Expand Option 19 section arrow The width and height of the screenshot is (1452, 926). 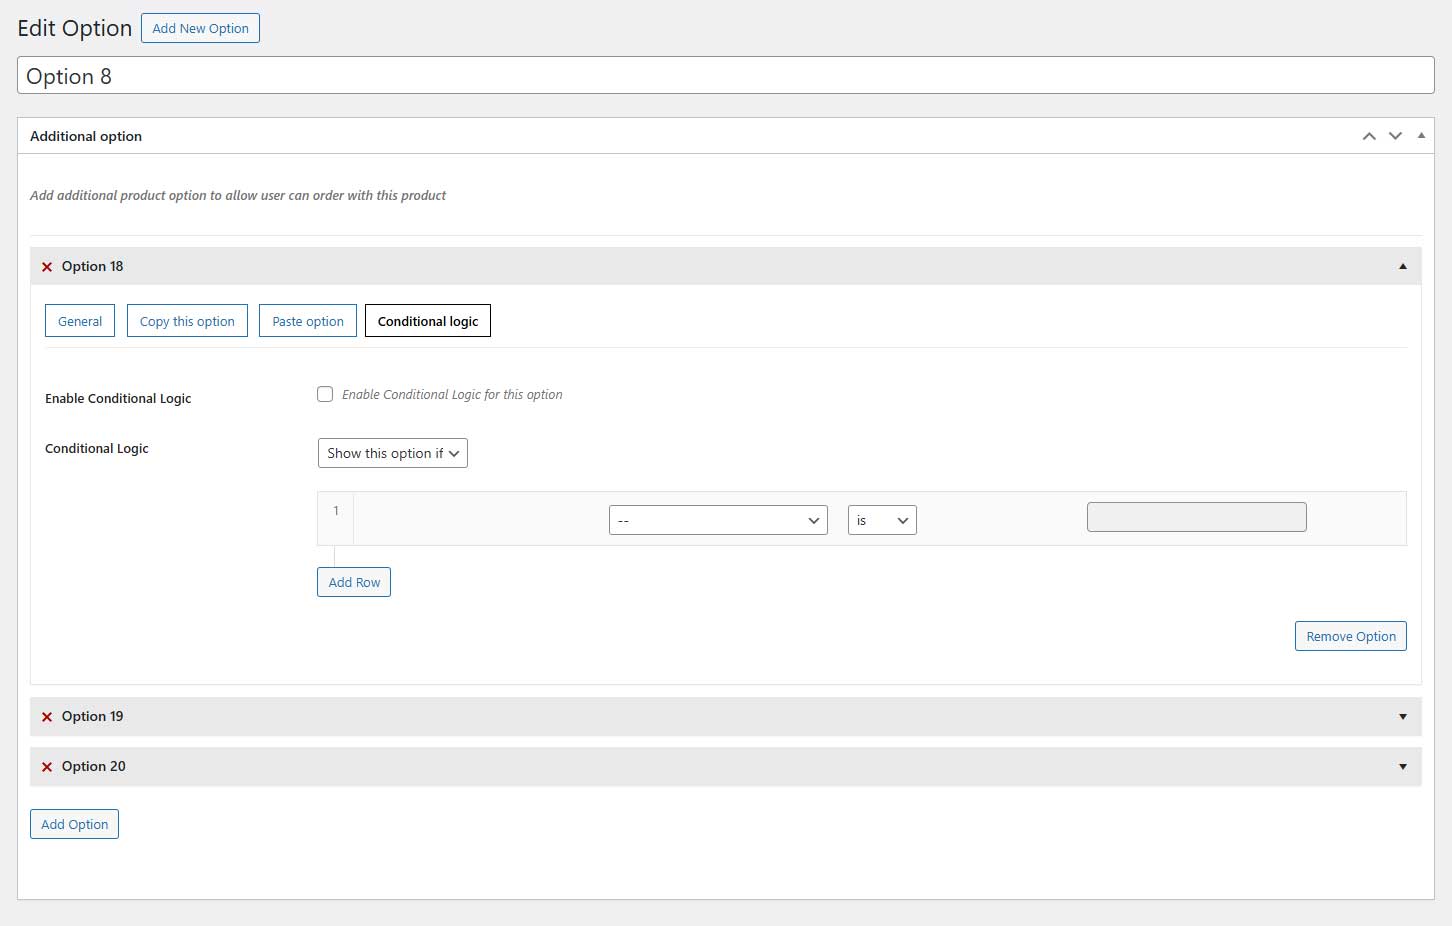(1403, 717)
